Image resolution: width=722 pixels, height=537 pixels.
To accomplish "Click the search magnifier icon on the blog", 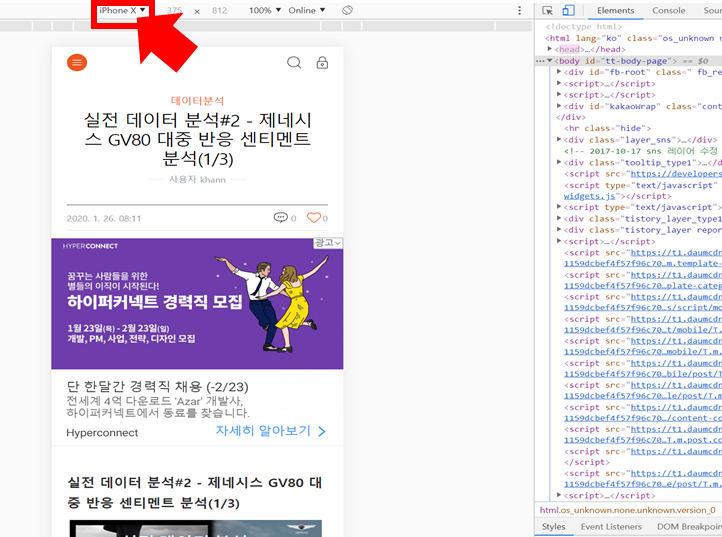I will pos(294,62).
